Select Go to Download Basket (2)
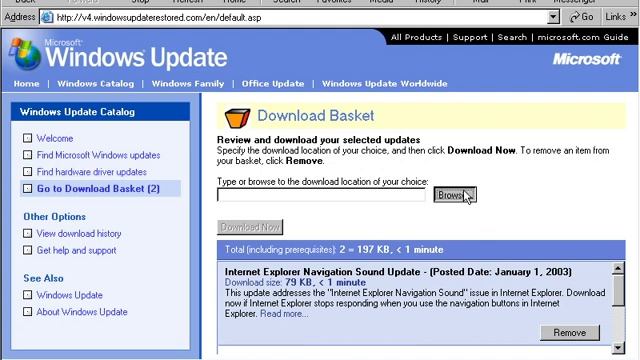 click(x=98, y=189)
